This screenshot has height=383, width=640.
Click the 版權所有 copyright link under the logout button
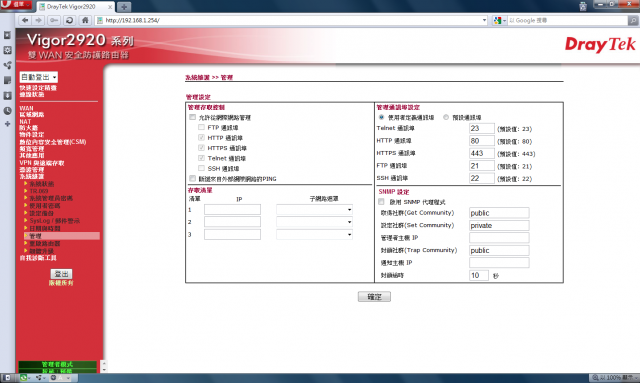click(x=61, y=283)
